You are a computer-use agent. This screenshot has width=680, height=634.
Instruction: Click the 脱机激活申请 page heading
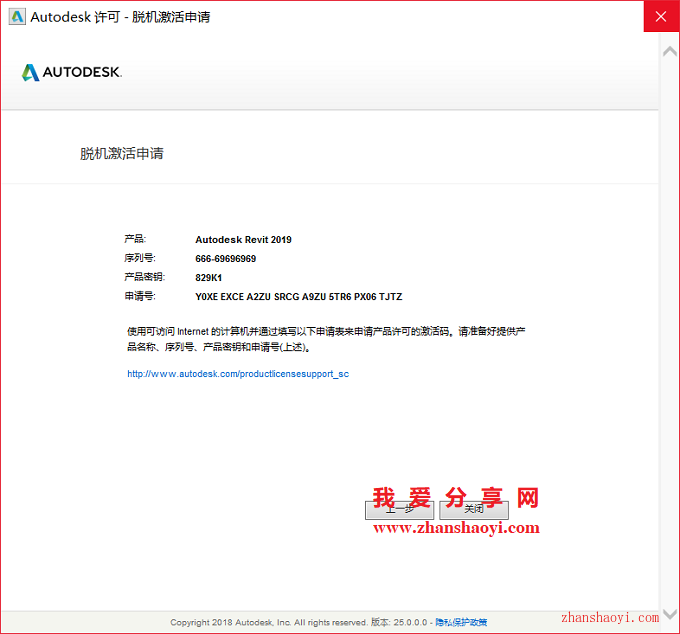(122, 154)
